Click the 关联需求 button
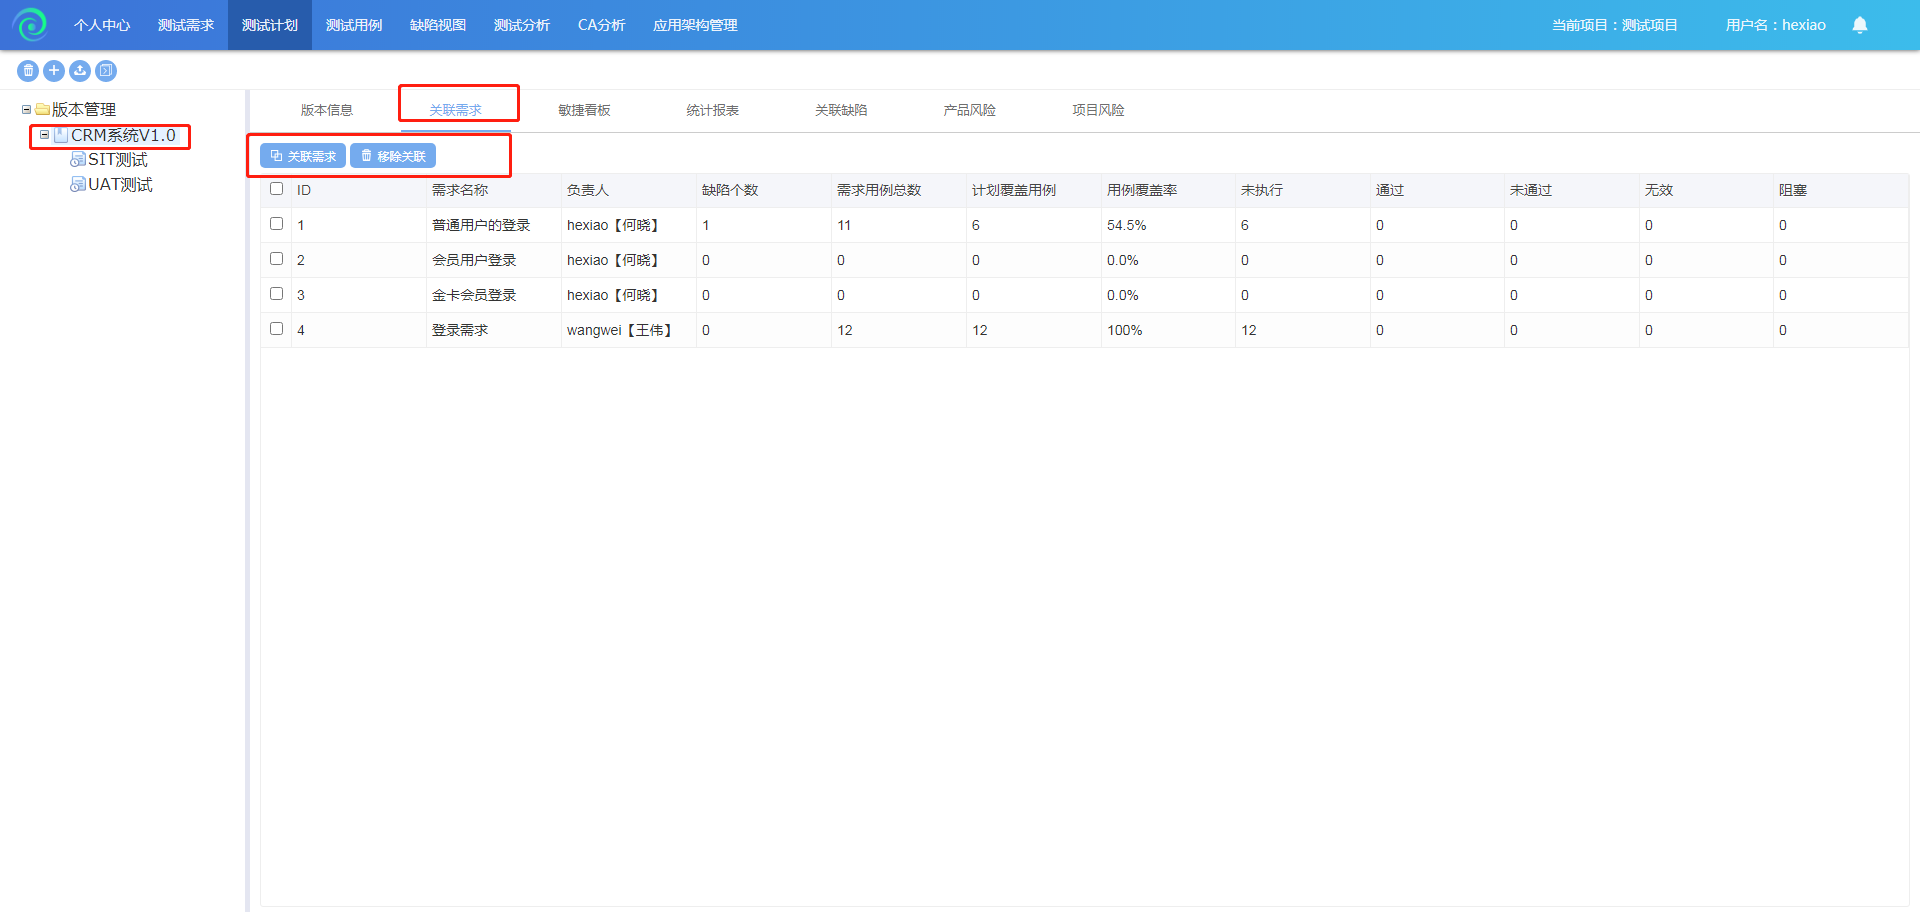The width and height of the screenshot is (1920, 912). pos(303,156)
